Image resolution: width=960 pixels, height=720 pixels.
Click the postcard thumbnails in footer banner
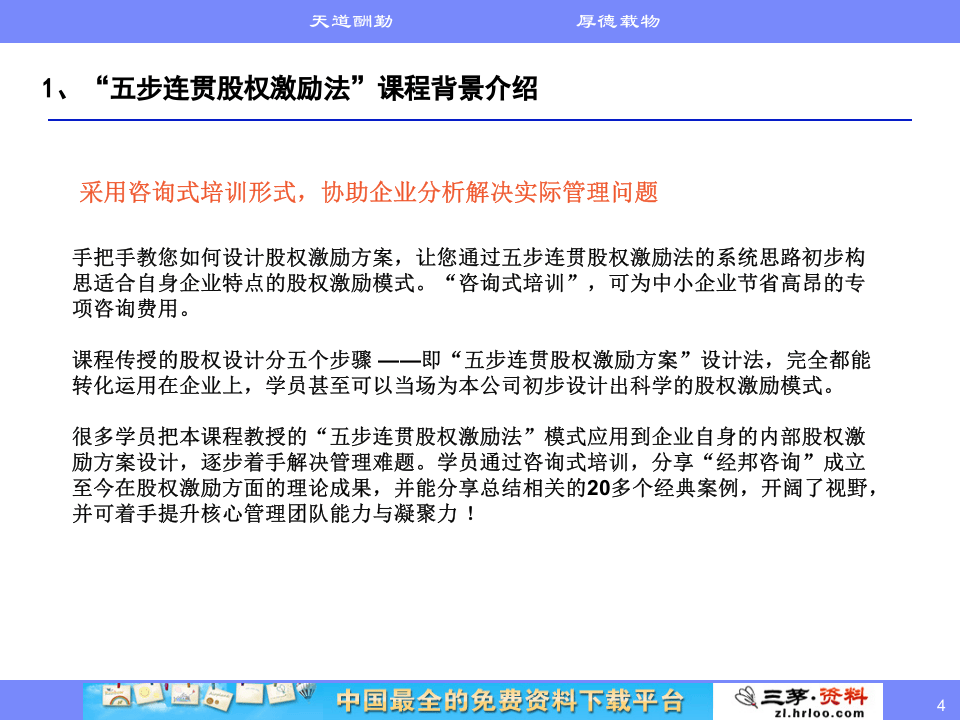pyautogui.click(x=208, y=698)
